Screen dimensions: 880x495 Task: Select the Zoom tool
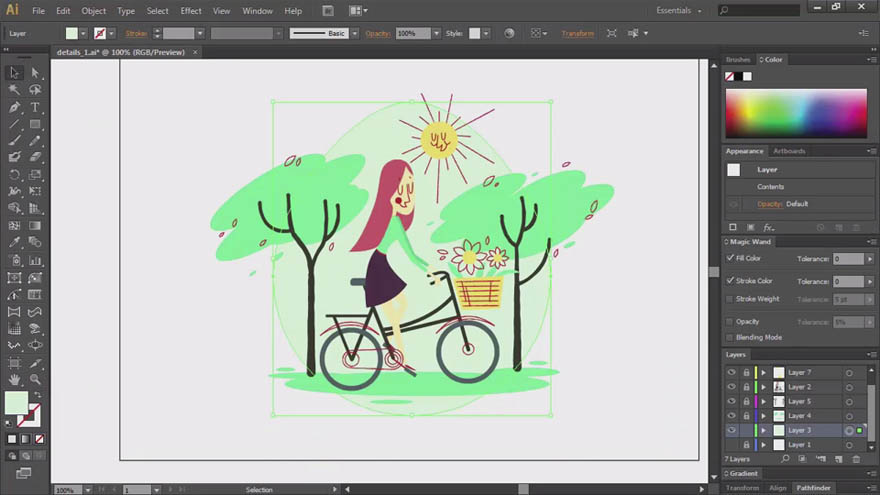click(35, 379)
